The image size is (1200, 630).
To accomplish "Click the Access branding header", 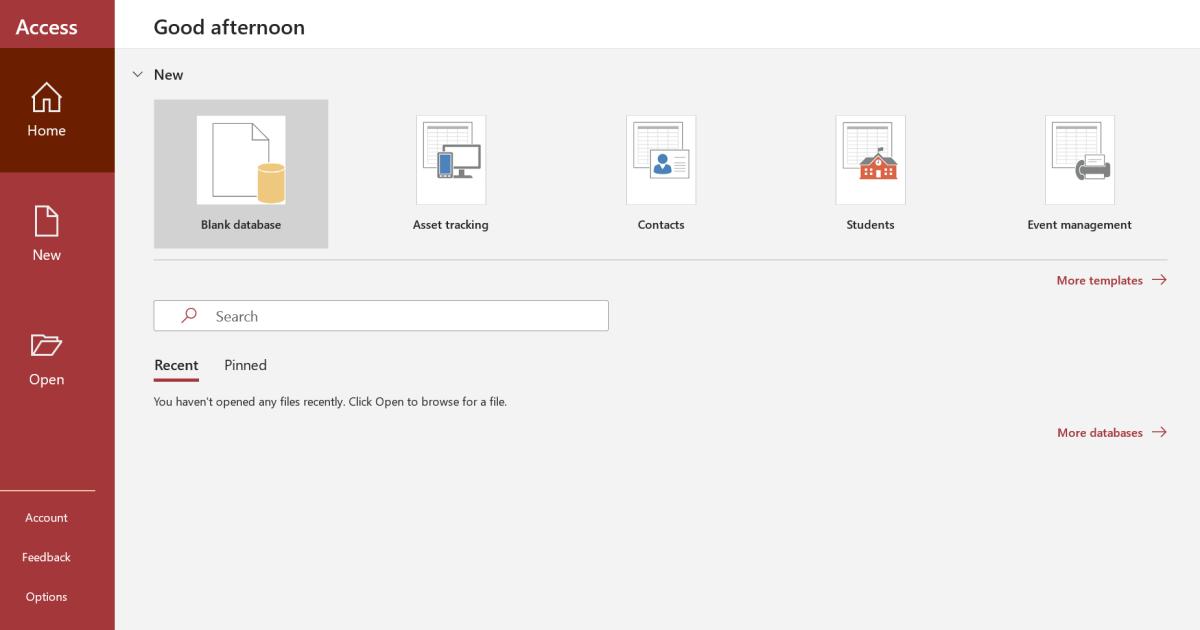I will click(x=46, y=27).
